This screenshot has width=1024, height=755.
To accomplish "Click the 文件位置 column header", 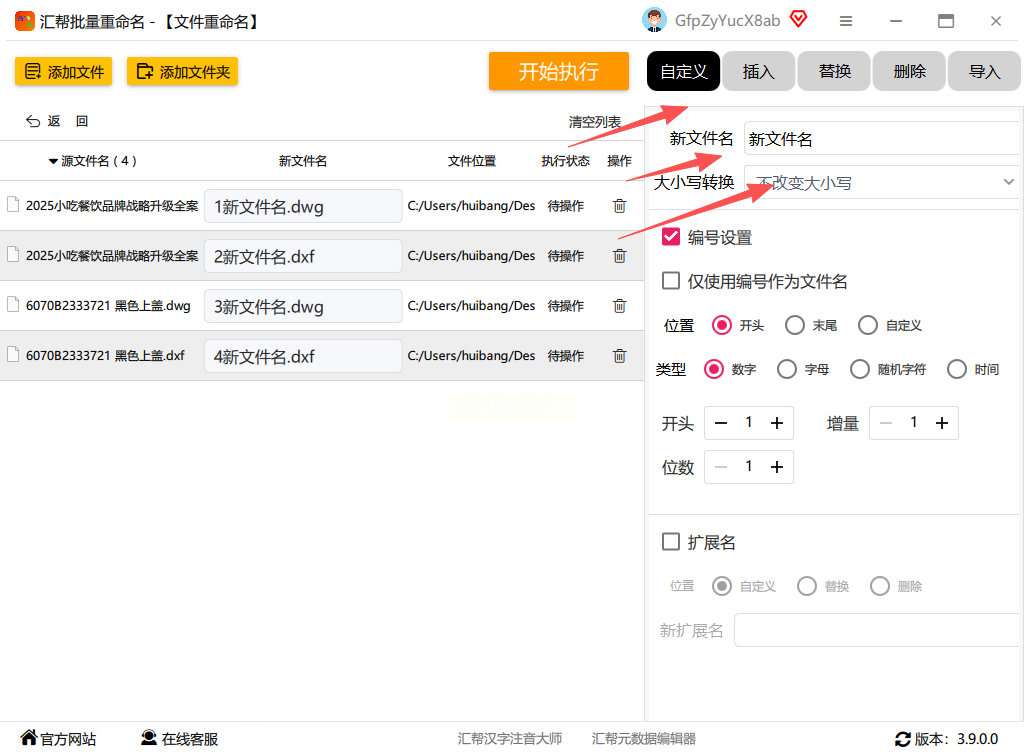I will pyautogui.click(x=472, y=161).
